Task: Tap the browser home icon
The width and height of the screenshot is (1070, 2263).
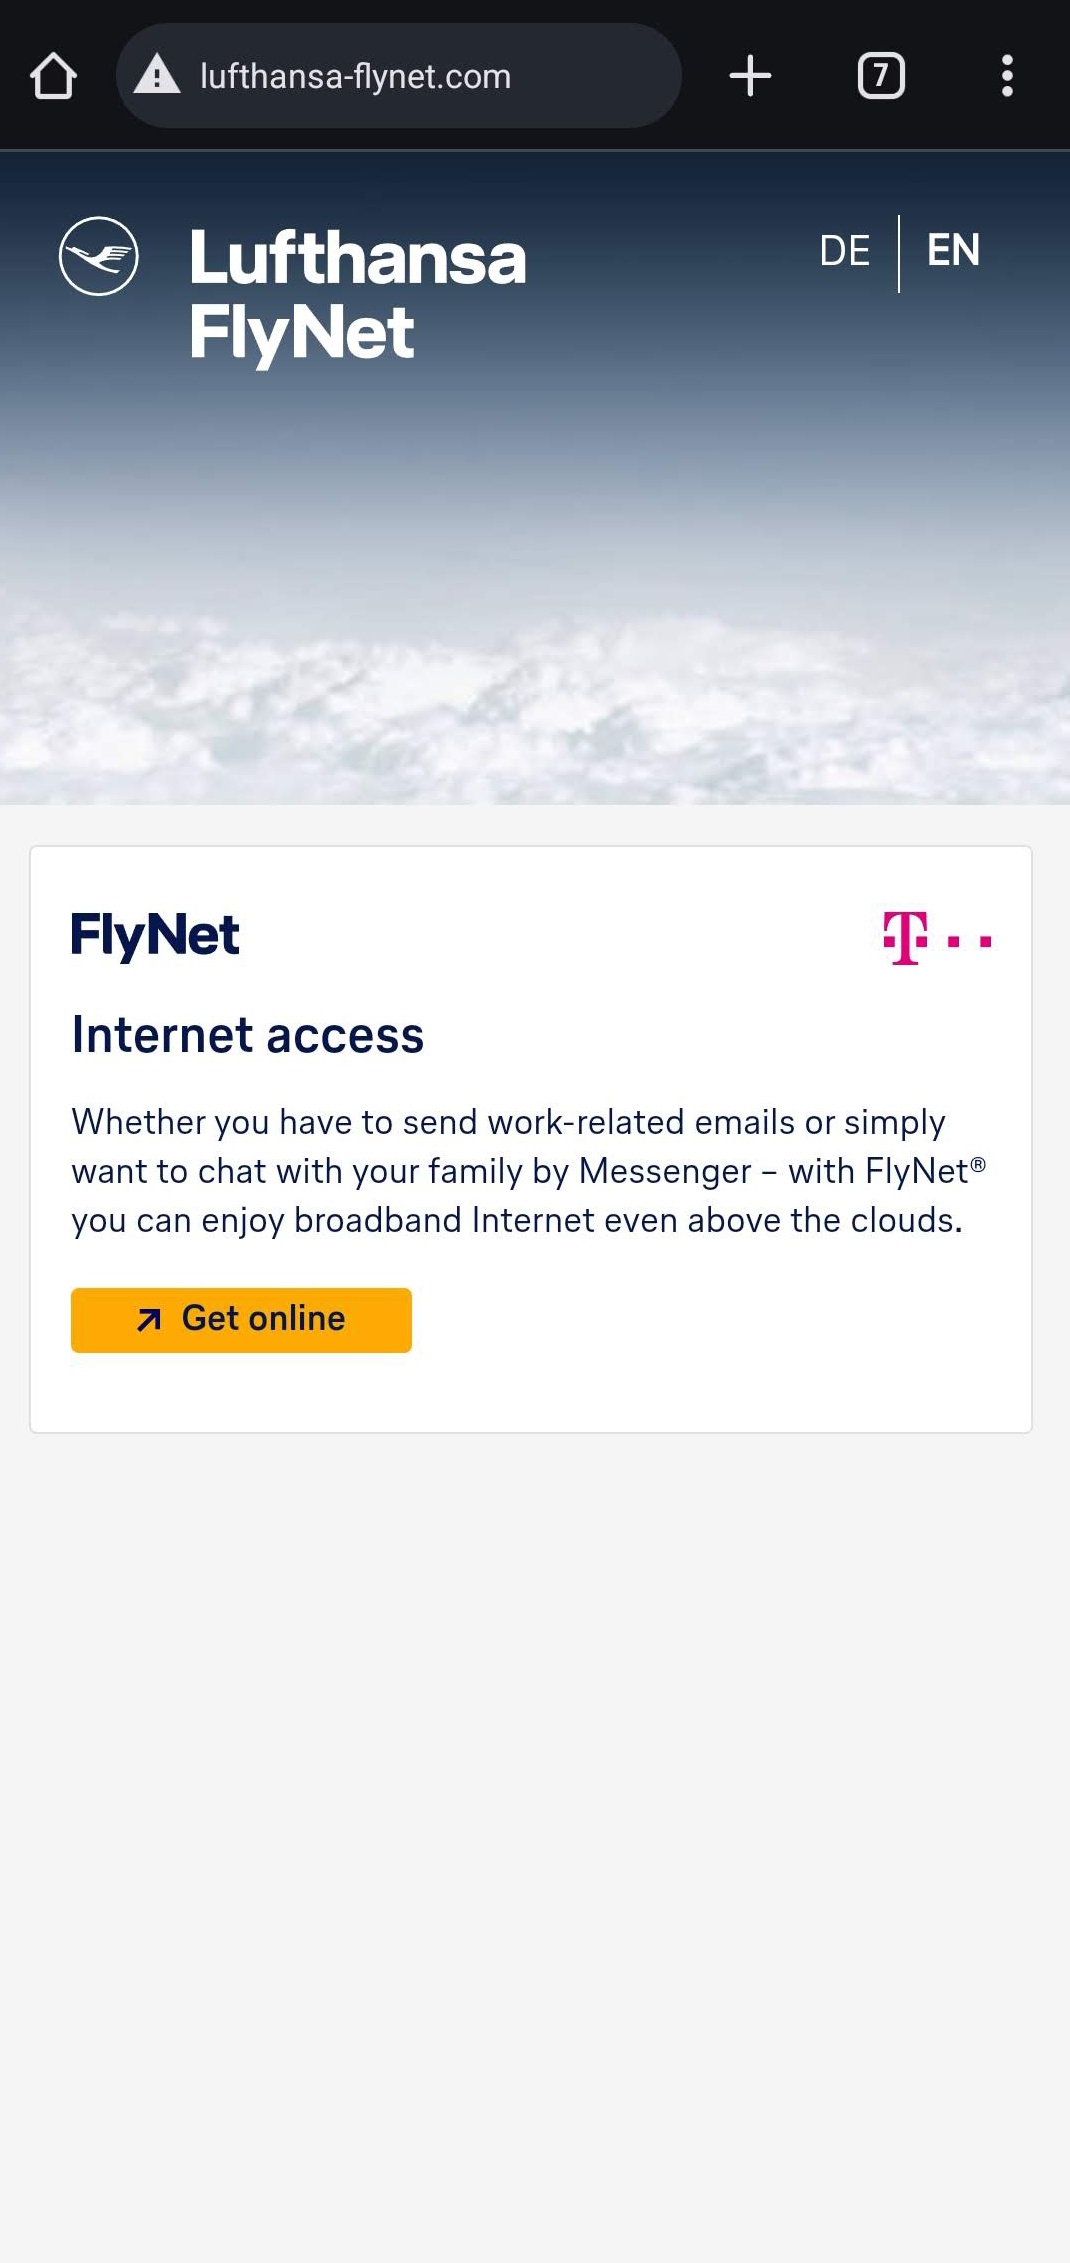Action: (x=53, y=76)
